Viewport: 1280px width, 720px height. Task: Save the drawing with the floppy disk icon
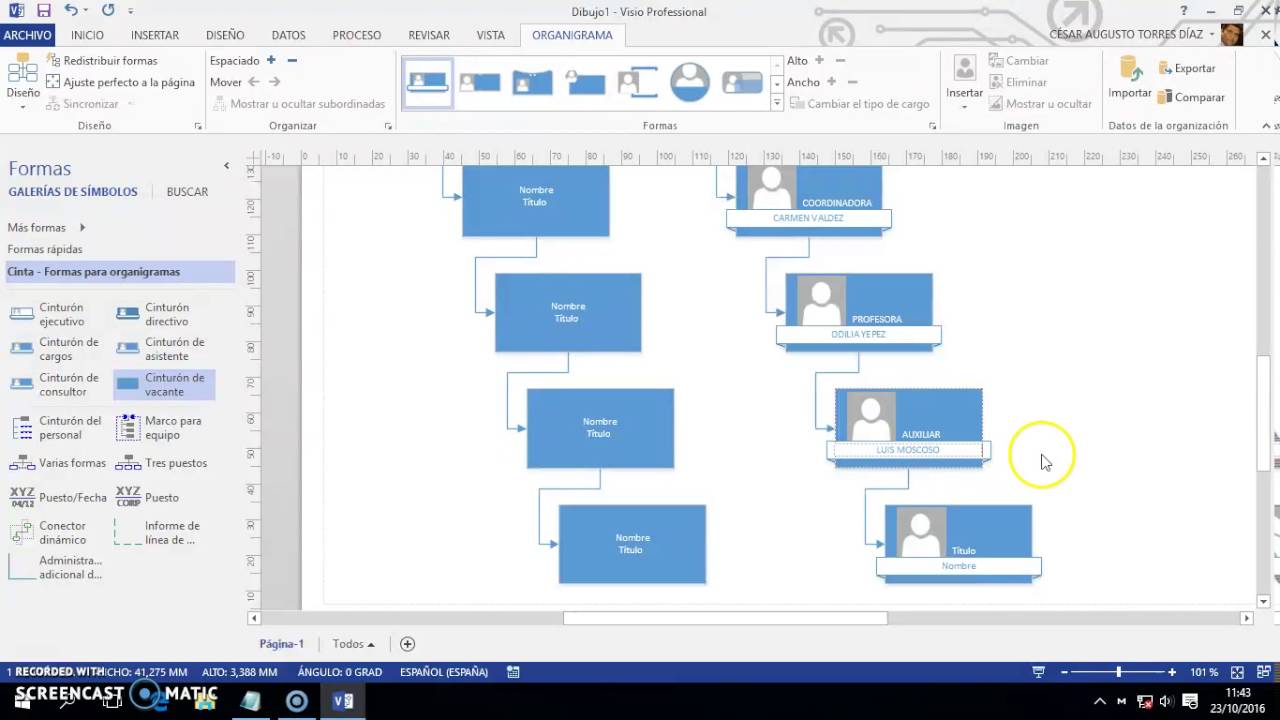pos(43,11)
